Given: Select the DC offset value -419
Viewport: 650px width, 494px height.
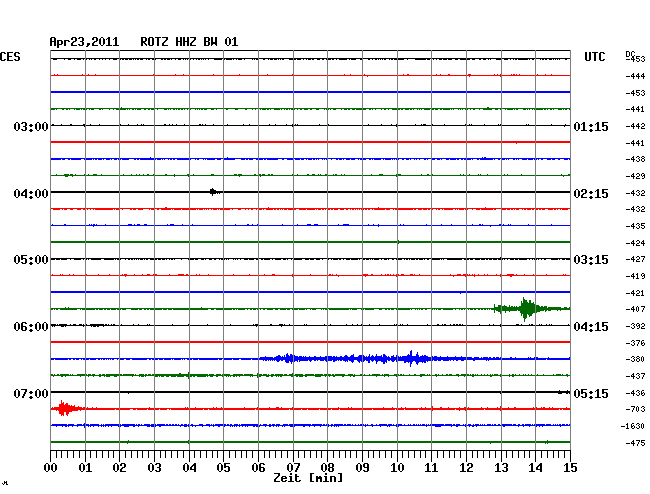Looking at the screenshot, I should [635, 276].
